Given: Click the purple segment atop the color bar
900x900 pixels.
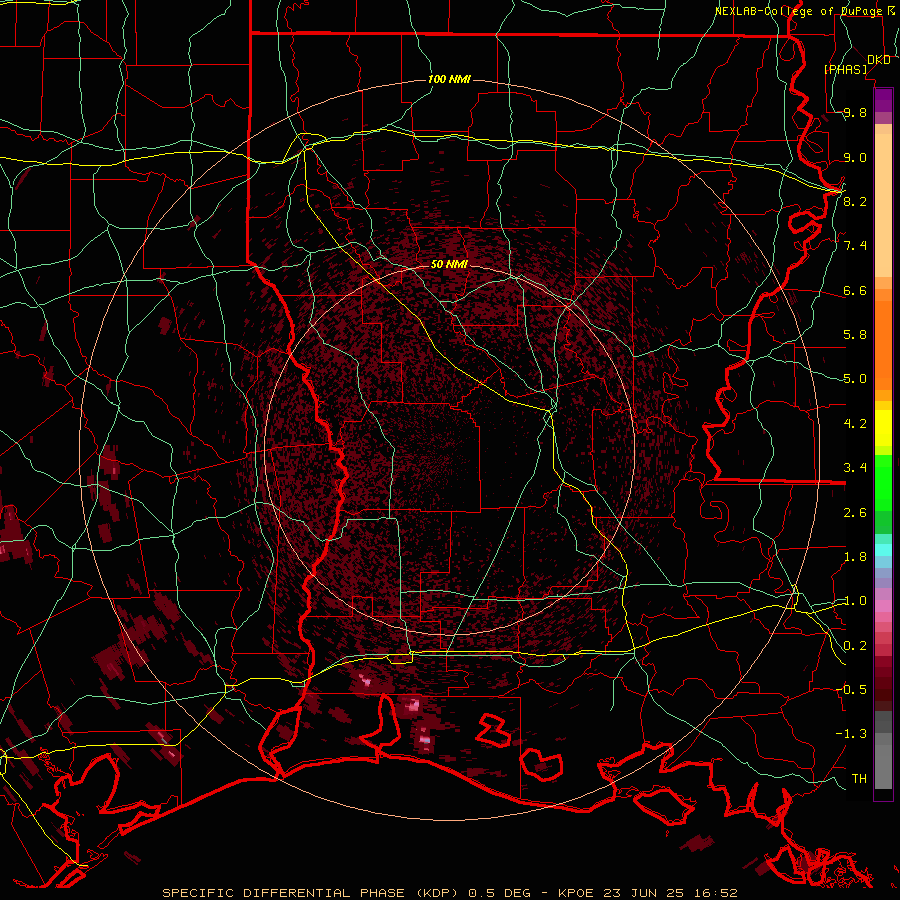Looking at the screenshot, I should pyautogui.click(x=883, y=100).
